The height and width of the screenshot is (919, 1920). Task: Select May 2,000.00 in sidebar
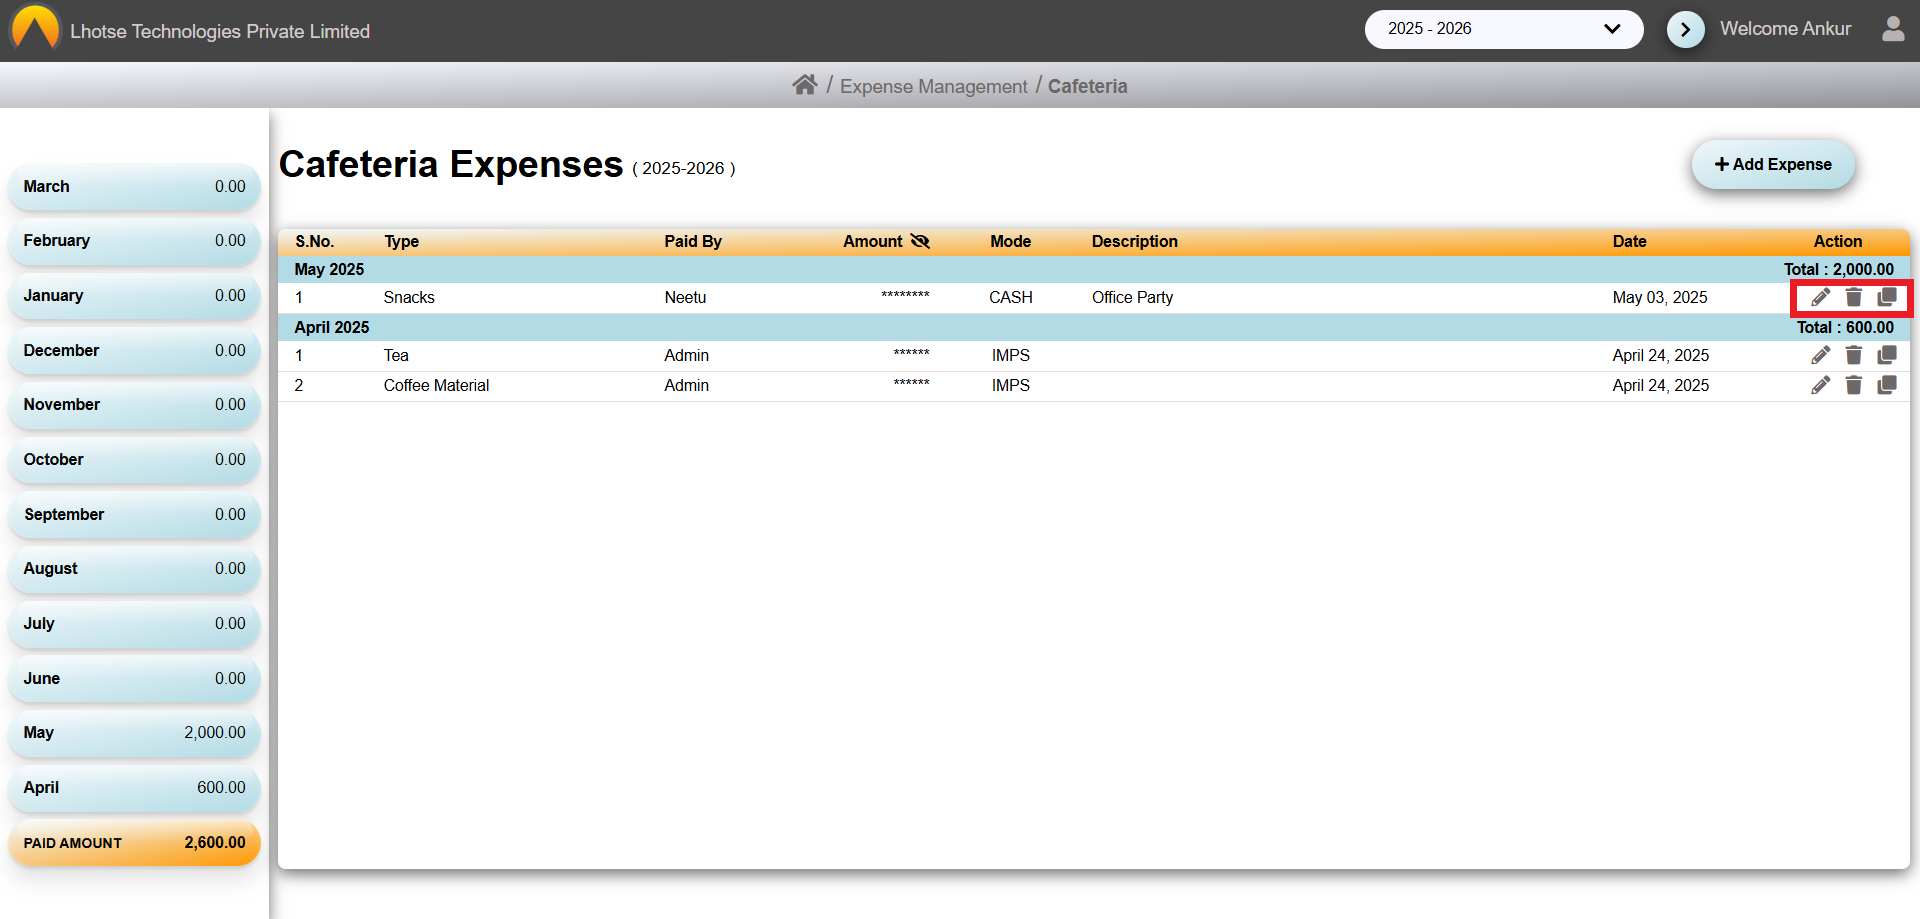[x=134, y=733]
